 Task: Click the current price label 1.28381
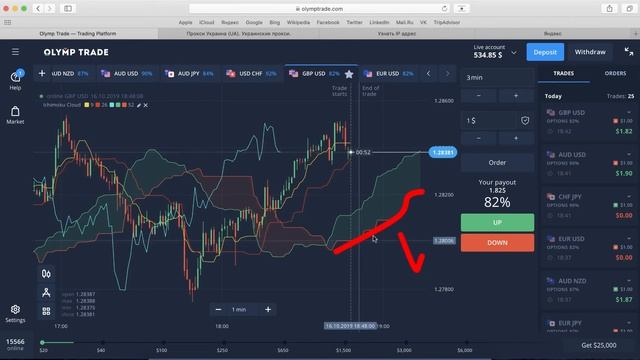coord(442,152)
